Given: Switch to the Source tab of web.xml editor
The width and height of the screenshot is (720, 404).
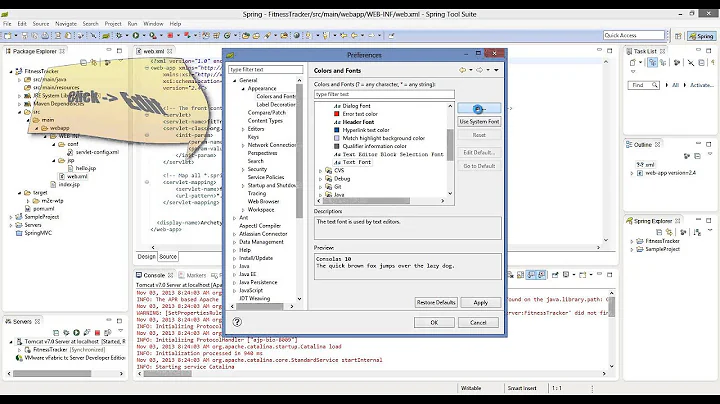Looking at the screenshot, I should click(168, 257).
